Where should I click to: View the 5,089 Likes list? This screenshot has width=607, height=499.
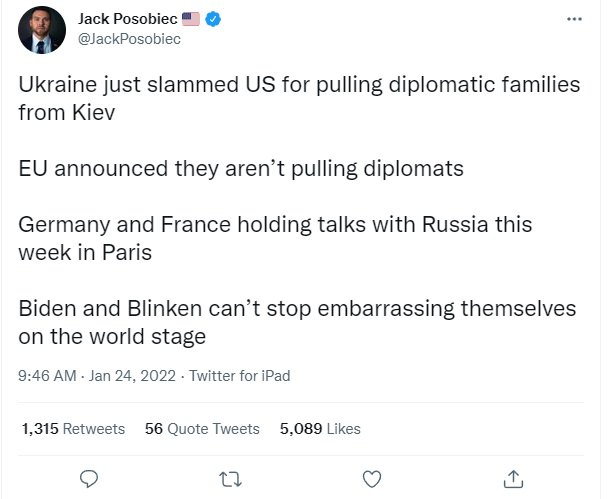coord(320,429)
